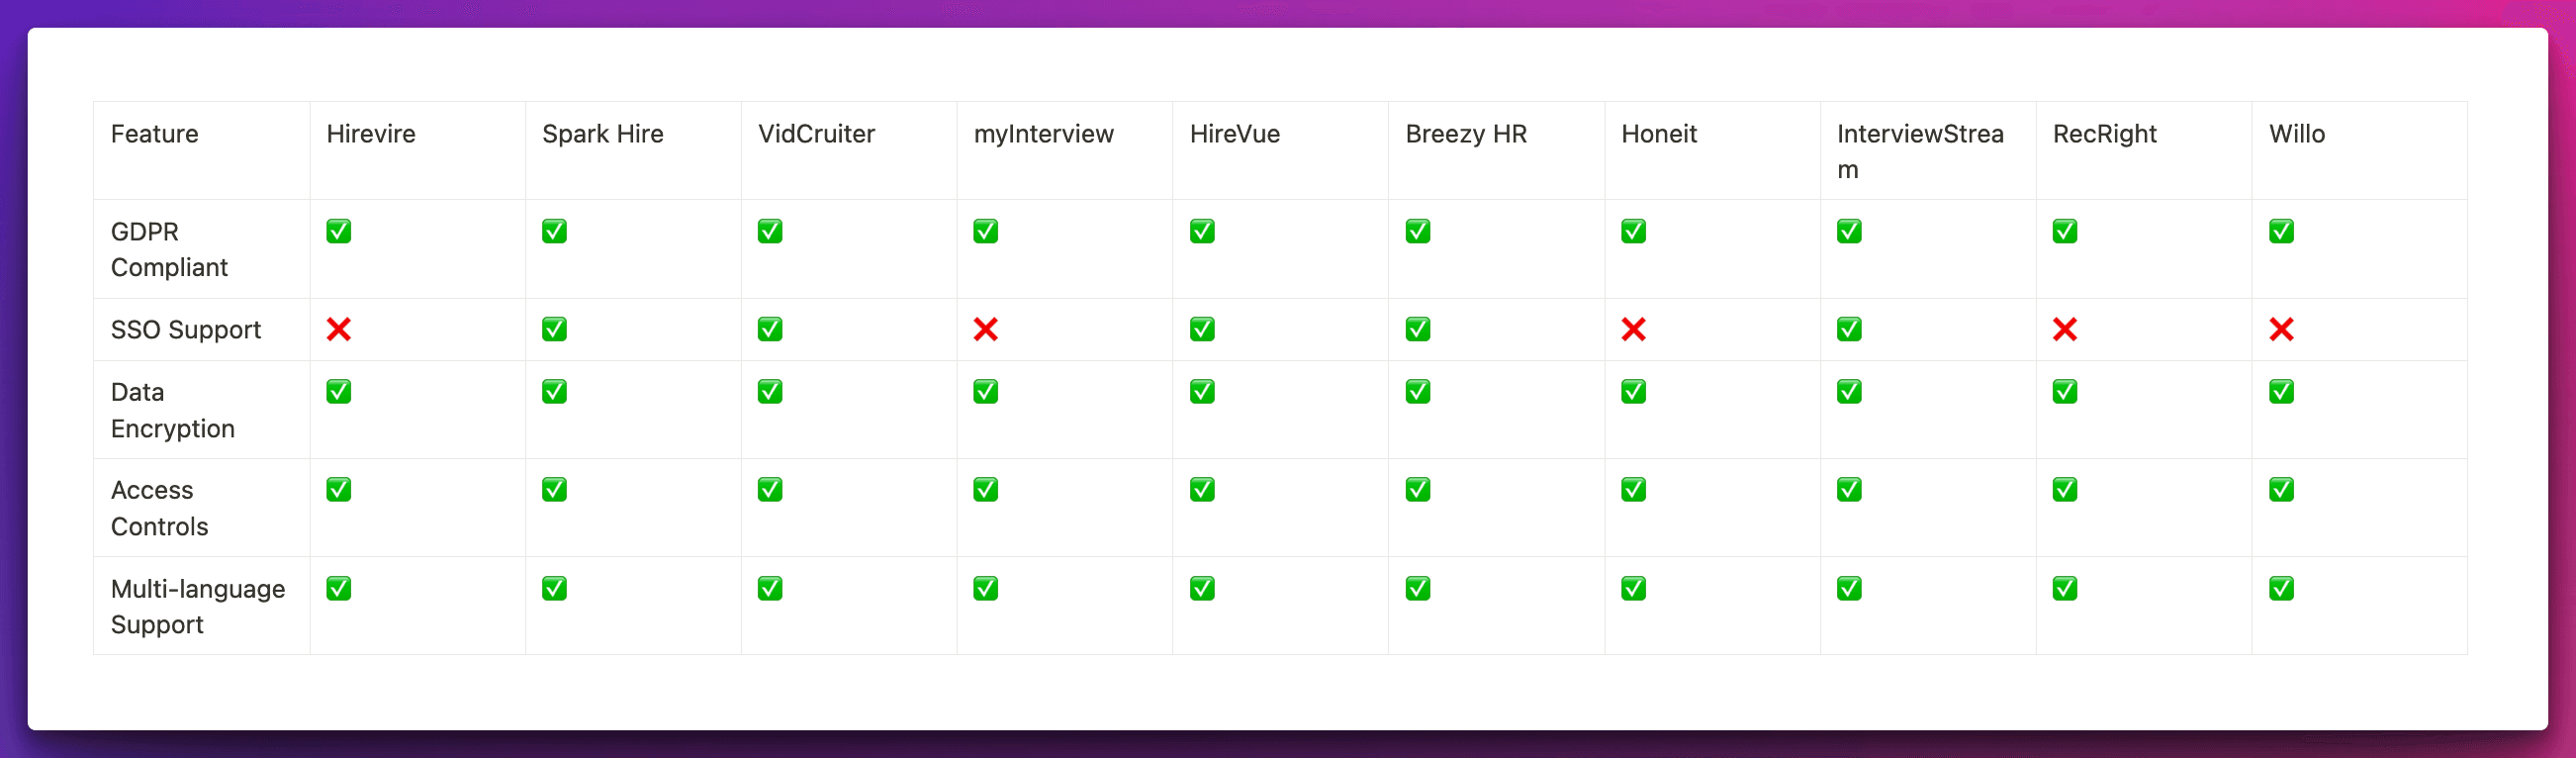
Task: Select the Data Encryption row label
Action: pos(172,410)
